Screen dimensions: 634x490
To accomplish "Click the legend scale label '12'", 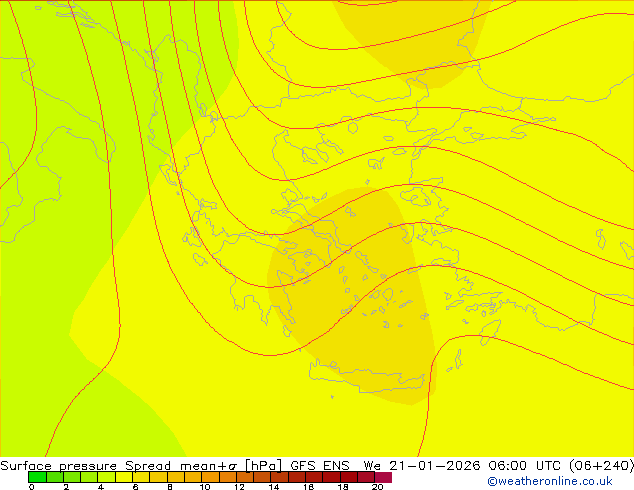I will coord(239,487).
